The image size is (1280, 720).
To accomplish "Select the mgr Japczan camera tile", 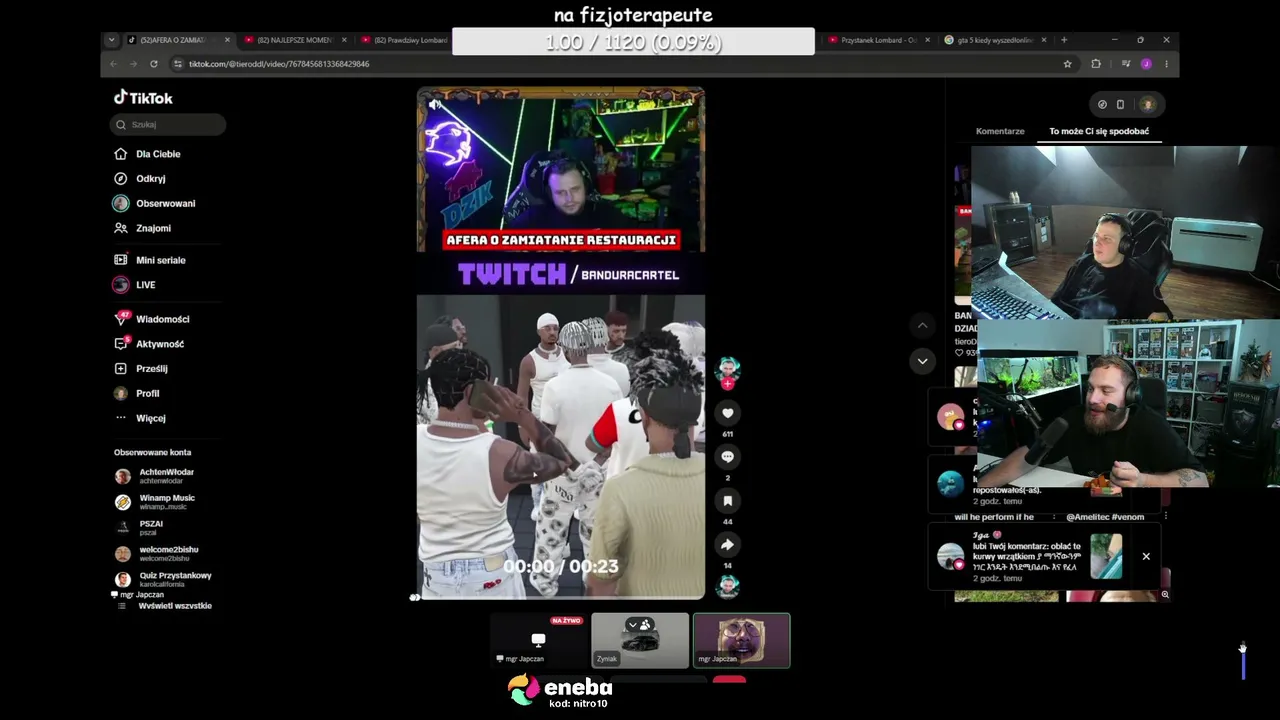I will pyautogui.click(x=742, y=640).
